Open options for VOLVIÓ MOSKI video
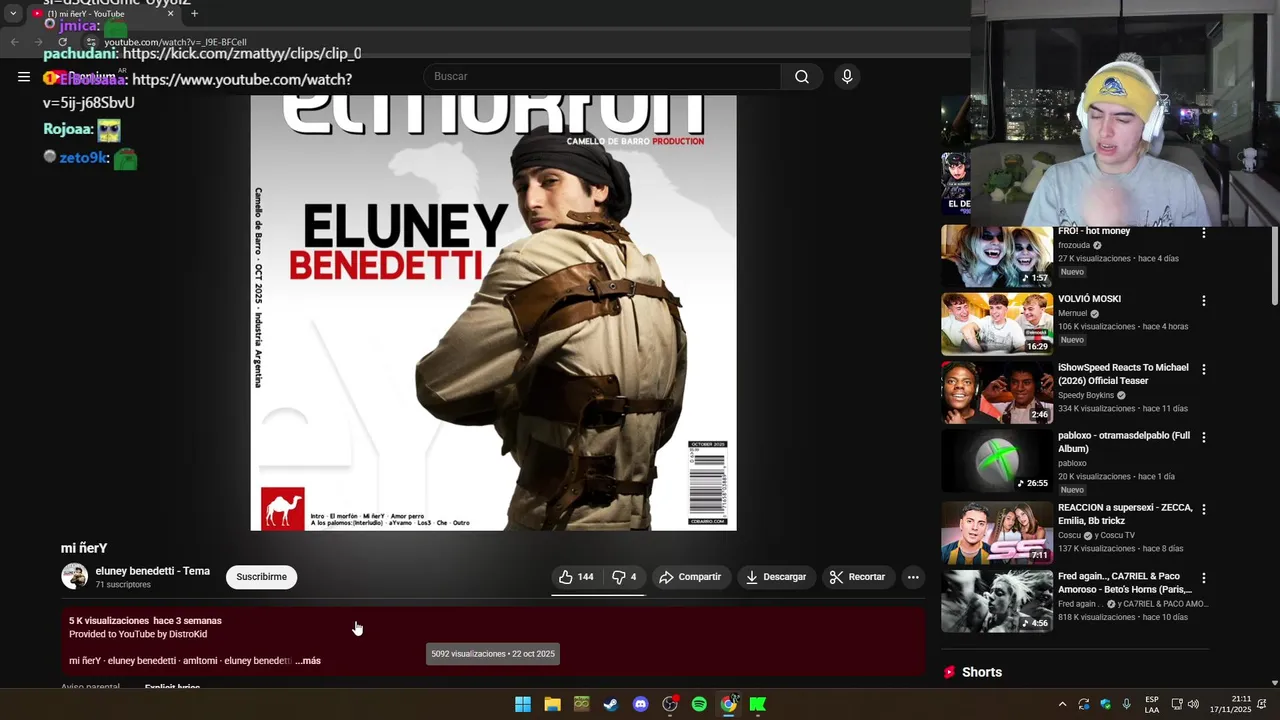This screenshot has width=1280, height=720. [x=1203, y=300]
